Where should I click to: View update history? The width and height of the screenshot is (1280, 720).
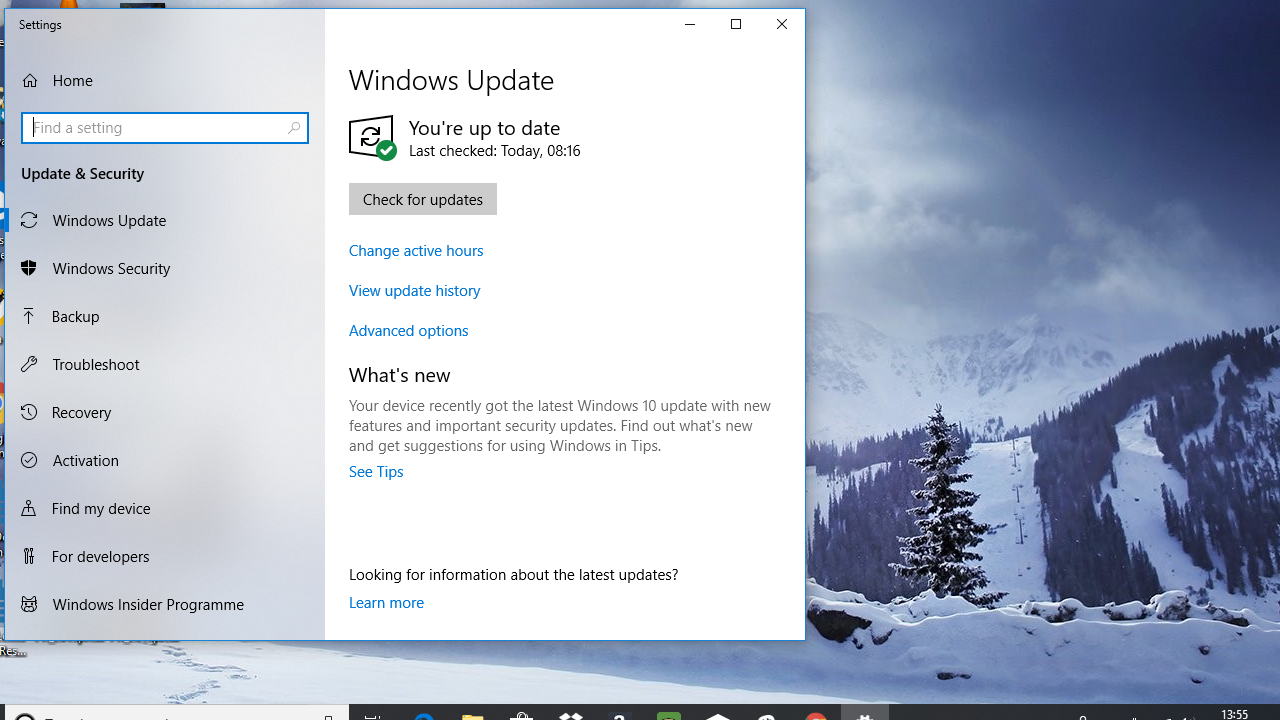click(414, 290)
